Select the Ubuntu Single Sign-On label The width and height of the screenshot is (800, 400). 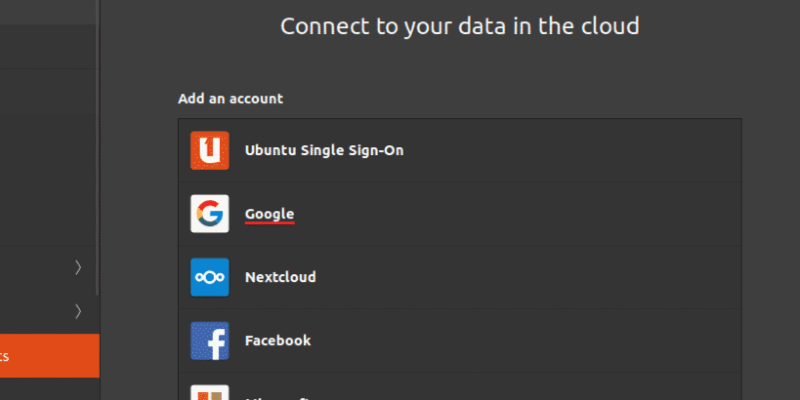[x=324, y=150]
